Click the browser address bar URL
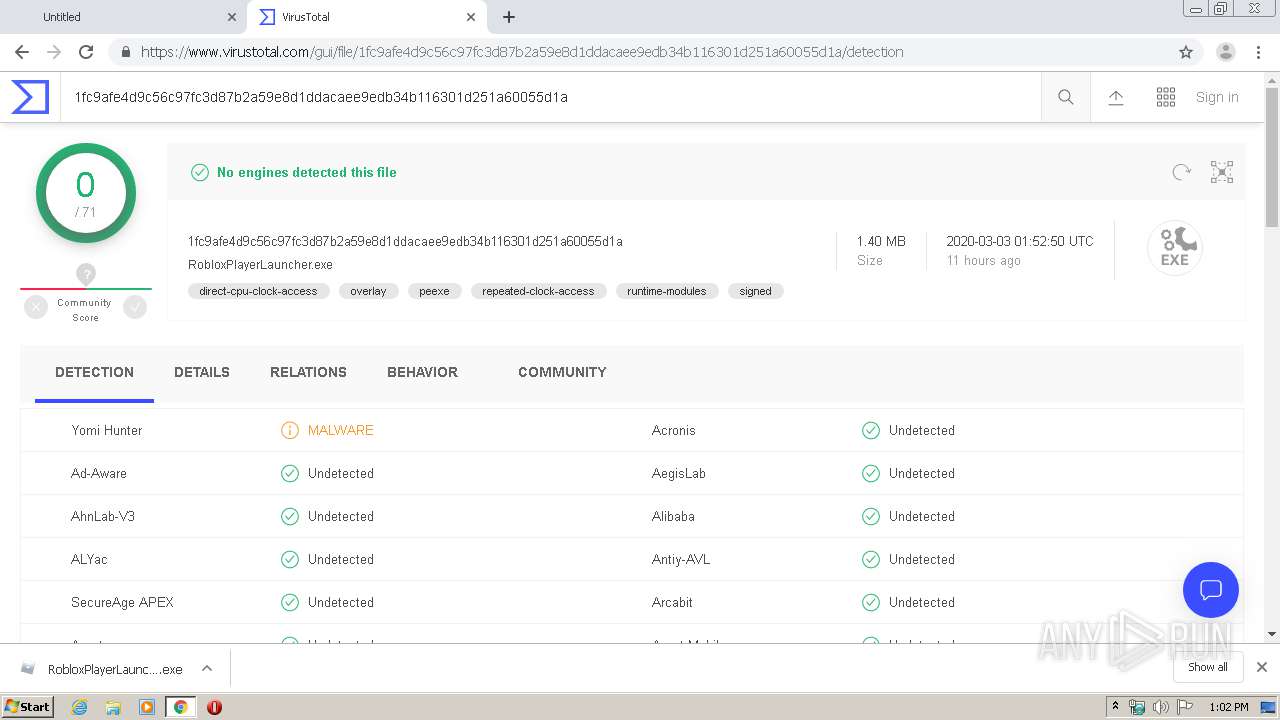Viewport: 1280px width, 720px height. click(522, 52)
